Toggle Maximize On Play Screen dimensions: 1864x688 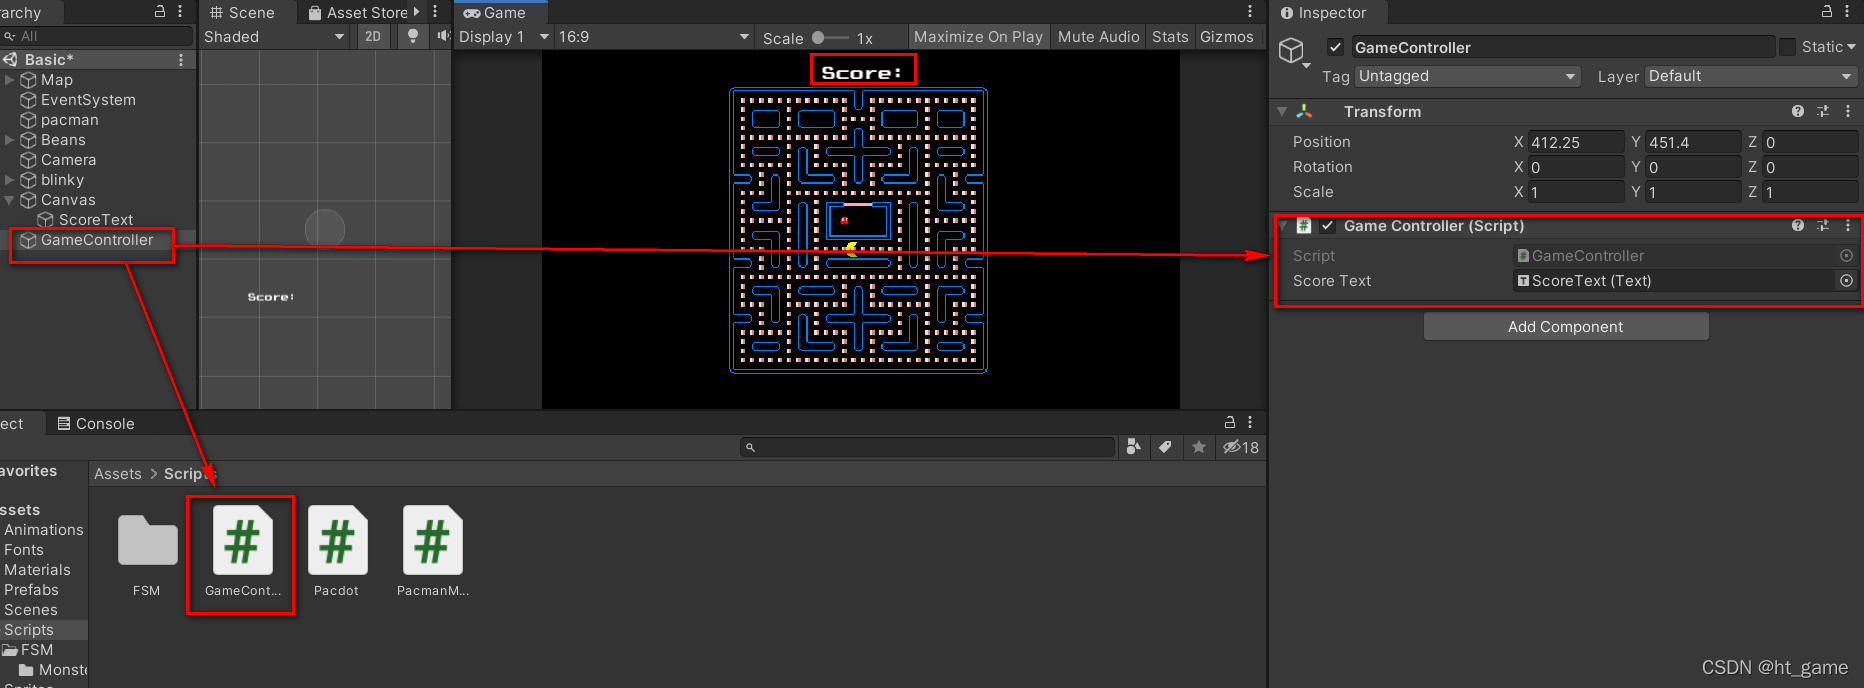tap(978, 36)
